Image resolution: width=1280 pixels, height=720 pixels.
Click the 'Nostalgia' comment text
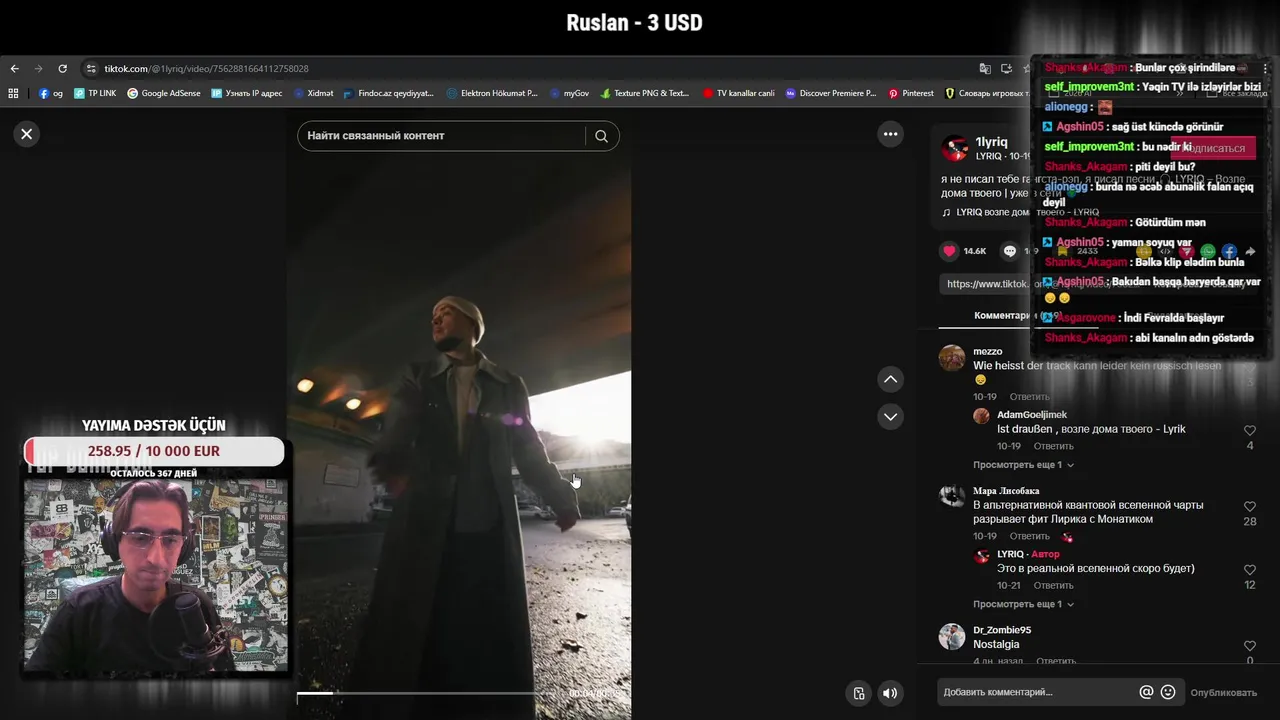pyautogui.click(x=996, y=645)
